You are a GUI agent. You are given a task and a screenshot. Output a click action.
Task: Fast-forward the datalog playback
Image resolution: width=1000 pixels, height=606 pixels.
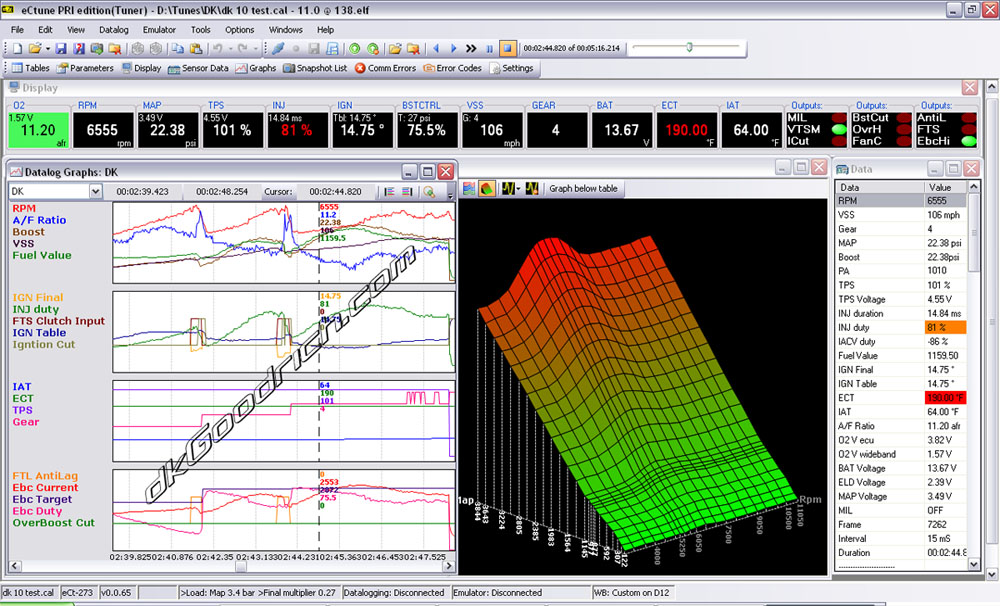coord(471,48)
